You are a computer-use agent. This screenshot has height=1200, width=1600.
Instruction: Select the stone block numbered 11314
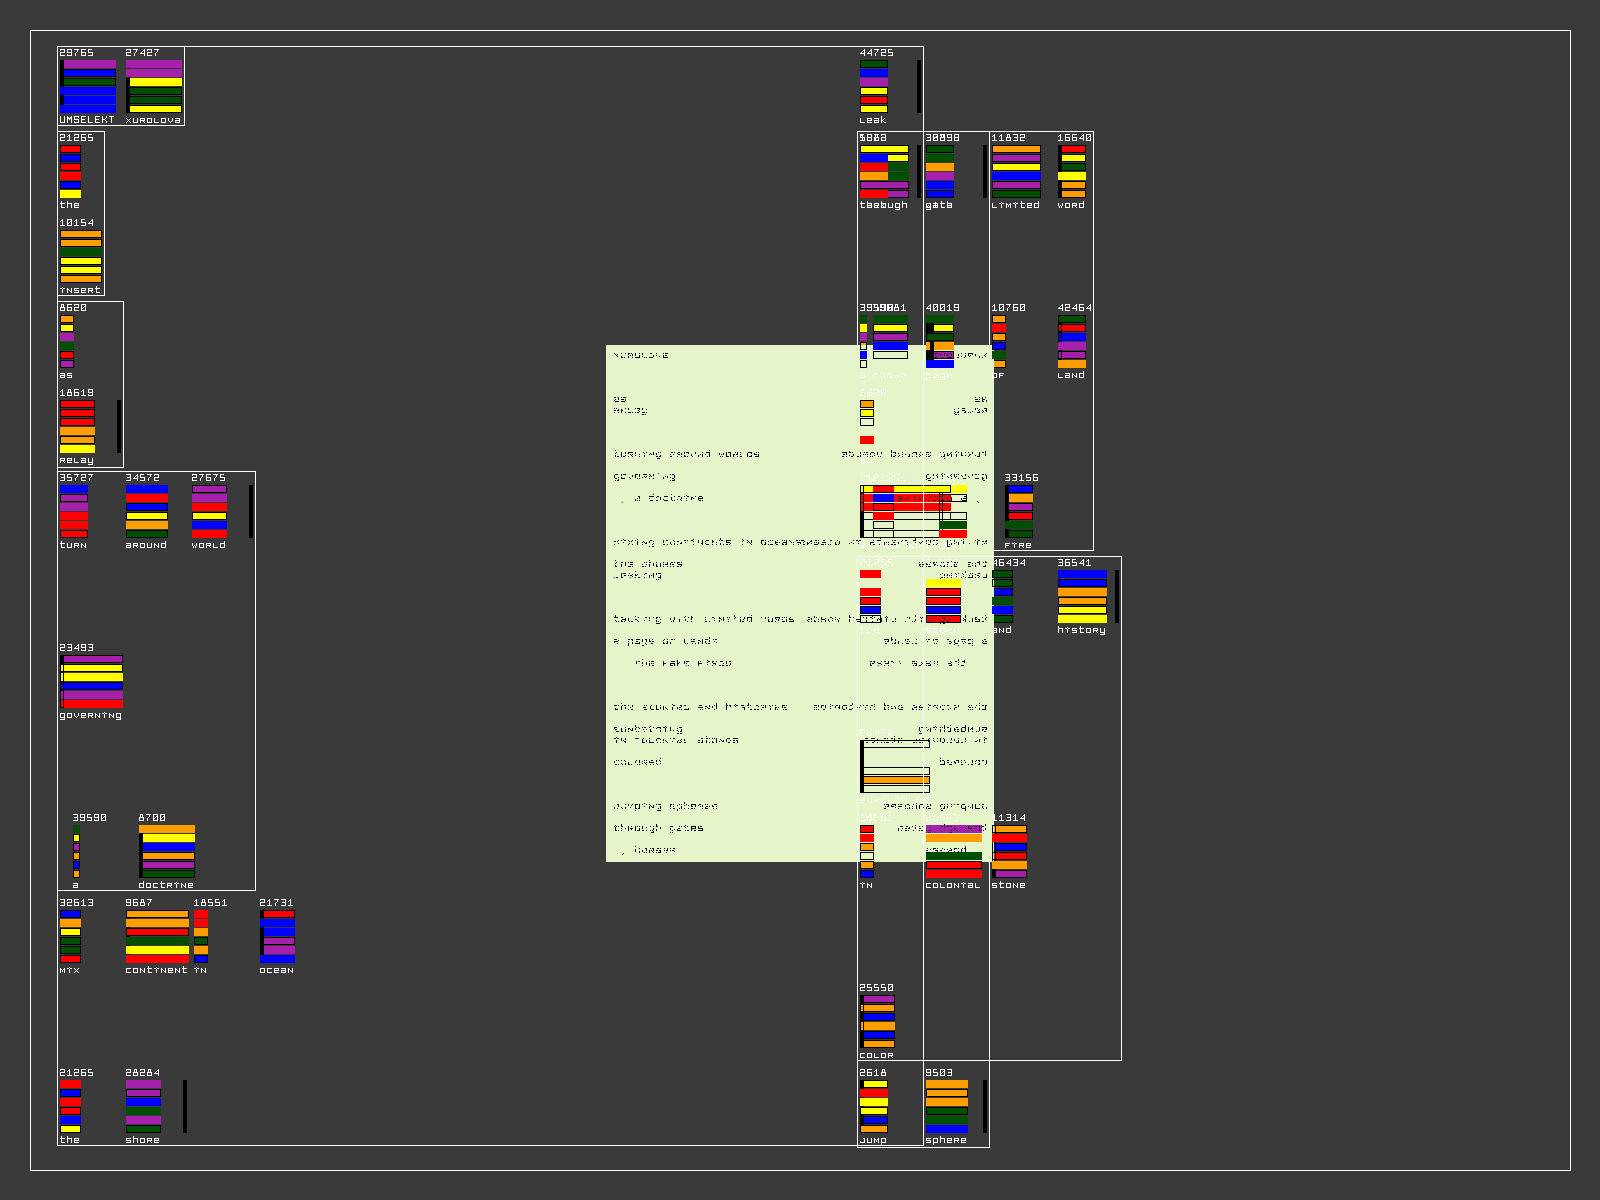1009,852
